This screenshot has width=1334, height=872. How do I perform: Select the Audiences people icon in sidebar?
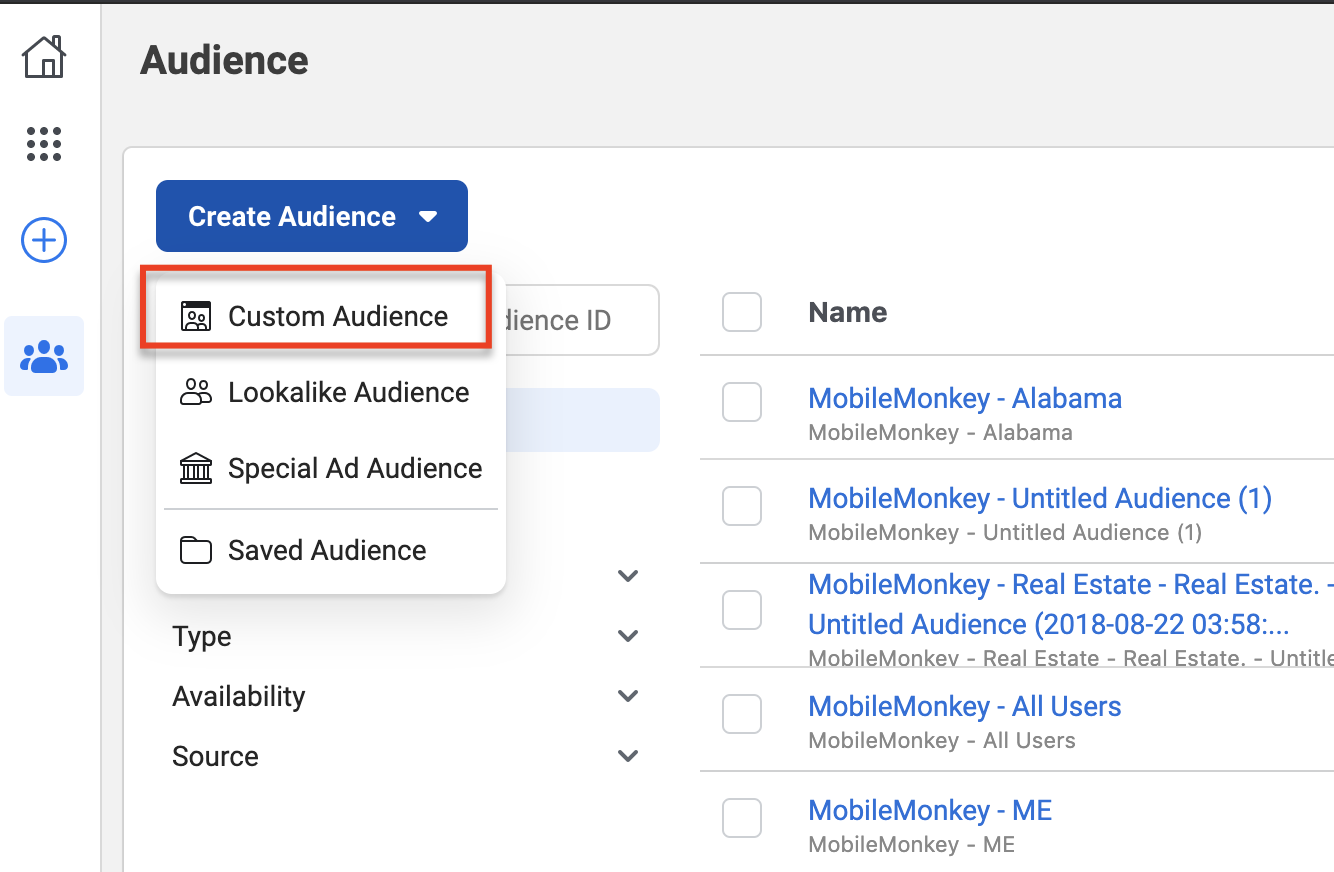click(x=44, y=356)
